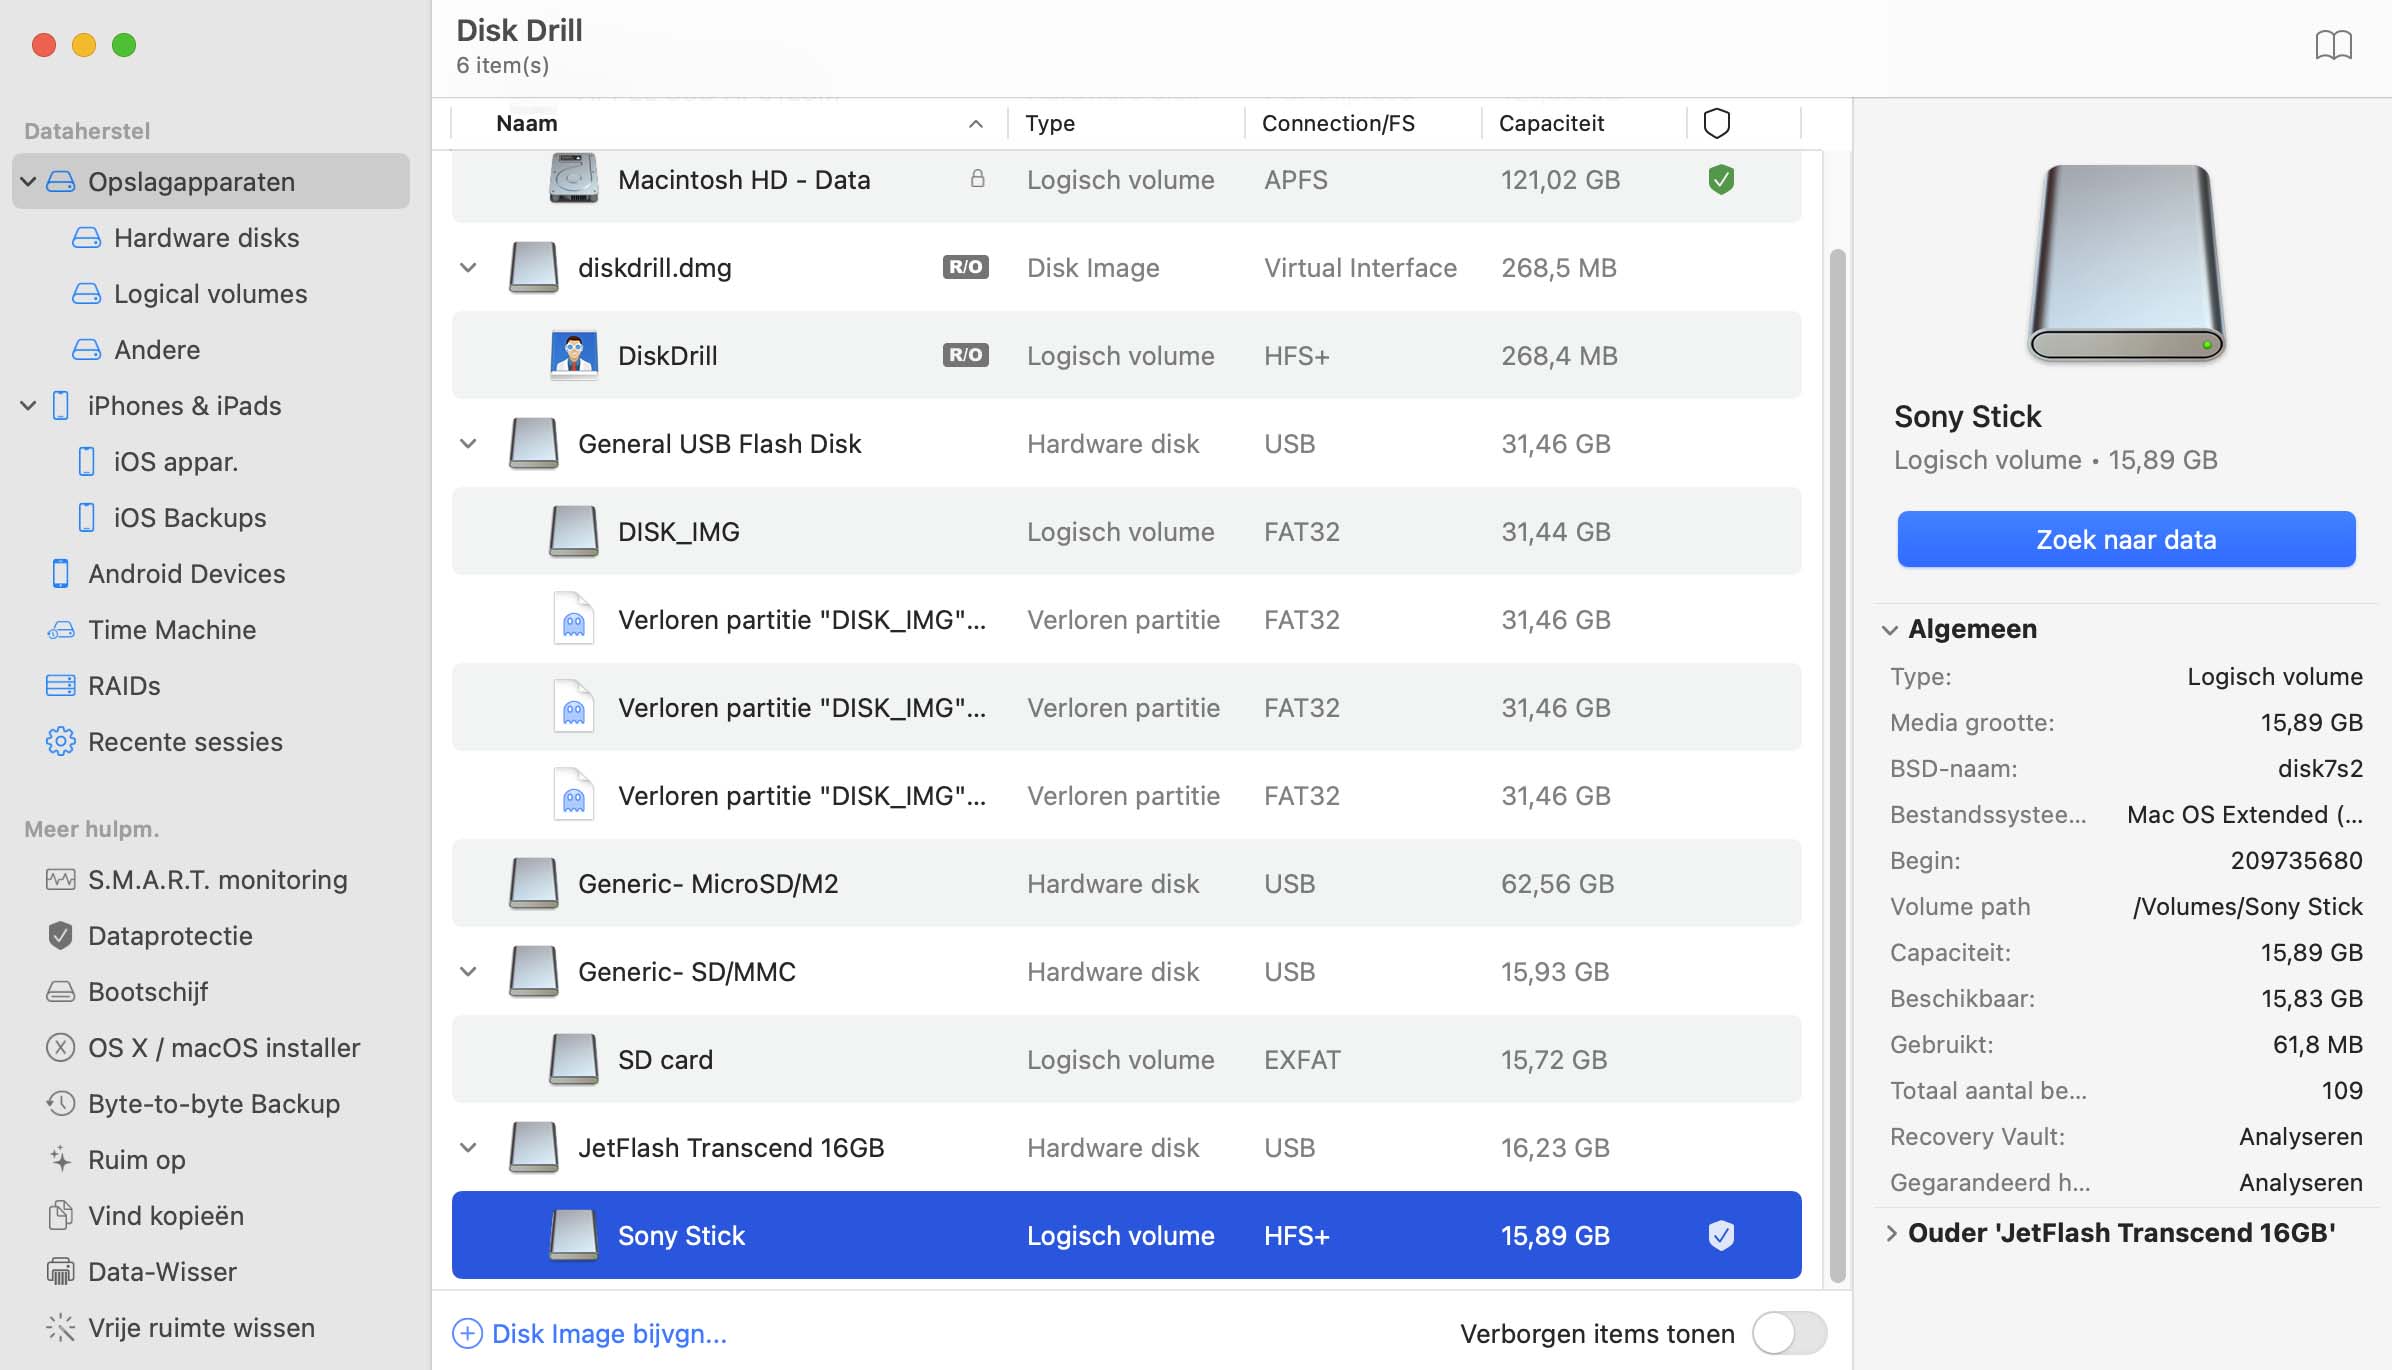Screen dimensions: 2392x1370
Task: Click the Sony Stick drive image preview
Action: point(2126,262)
